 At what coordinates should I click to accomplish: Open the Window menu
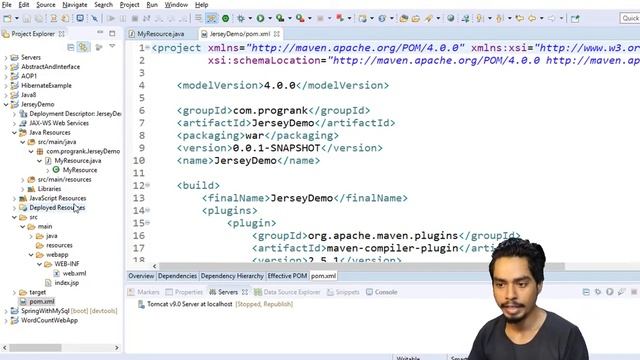[x=176, y=5]
